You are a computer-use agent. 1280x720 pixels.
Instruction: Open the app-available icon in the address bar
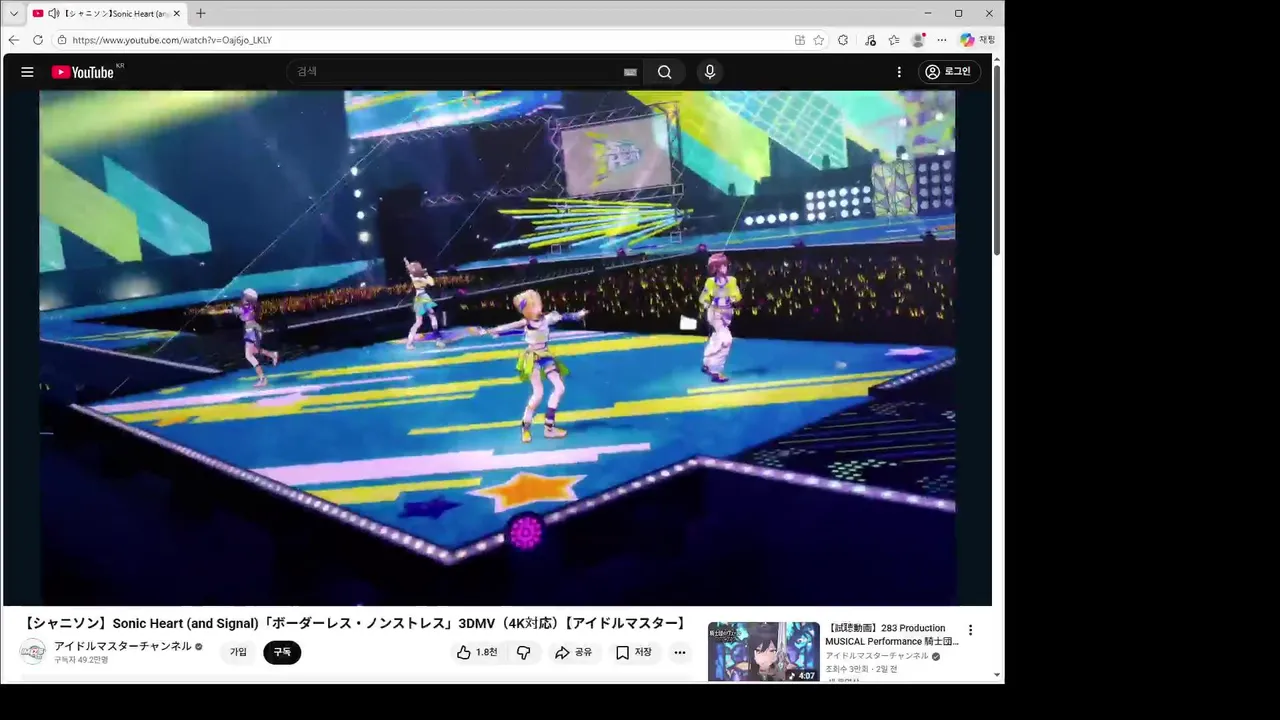click(x=799, y=40)
